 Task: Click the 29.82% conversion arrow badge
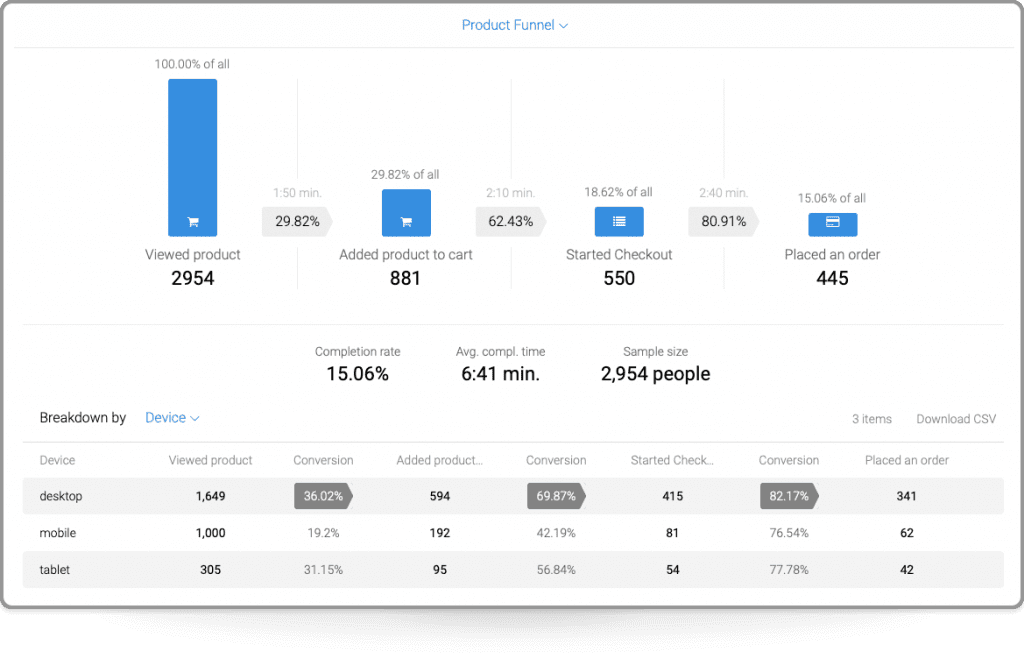(296, 221)
